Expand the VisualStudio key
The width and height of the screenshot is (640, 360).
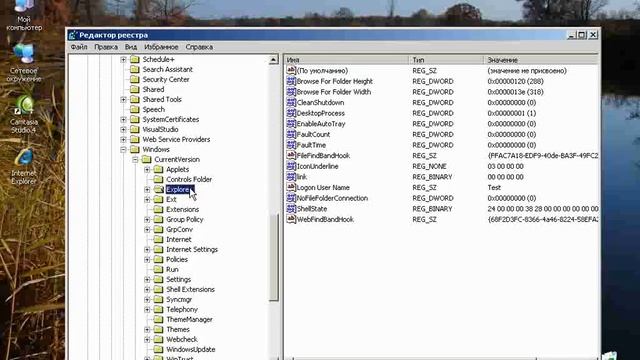click(x=123, y=129)
